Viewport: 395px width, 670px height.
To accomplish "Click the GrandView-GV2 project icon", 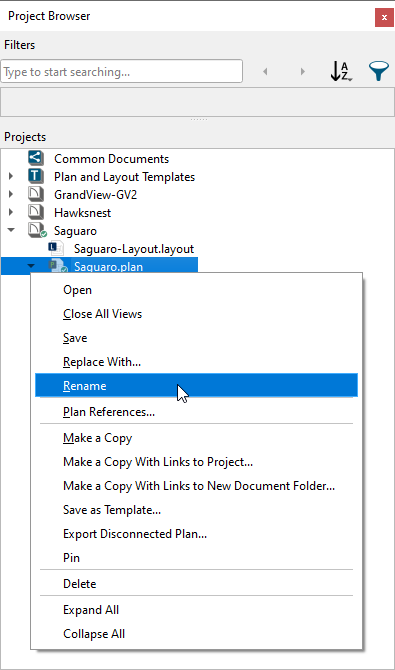I will point(36,194).
